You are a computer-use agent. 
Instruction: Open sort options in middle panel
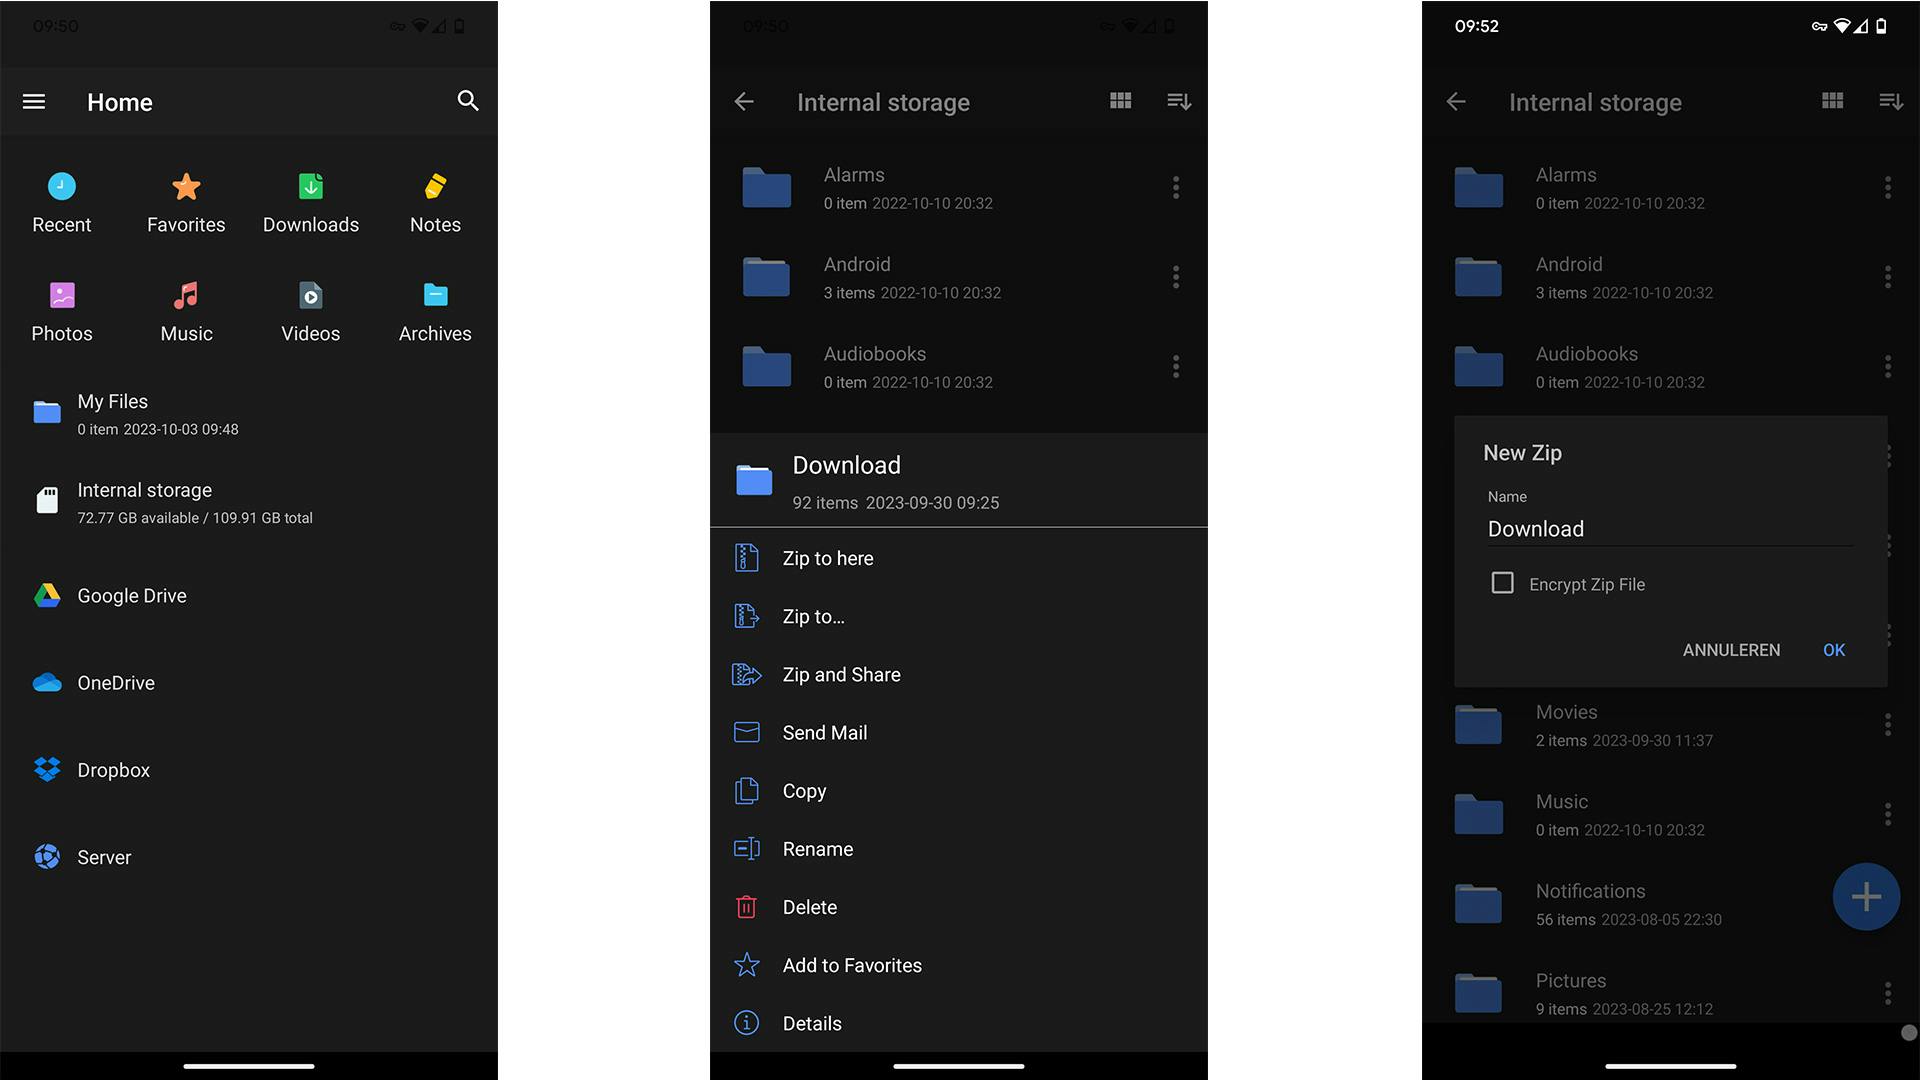1179,101
